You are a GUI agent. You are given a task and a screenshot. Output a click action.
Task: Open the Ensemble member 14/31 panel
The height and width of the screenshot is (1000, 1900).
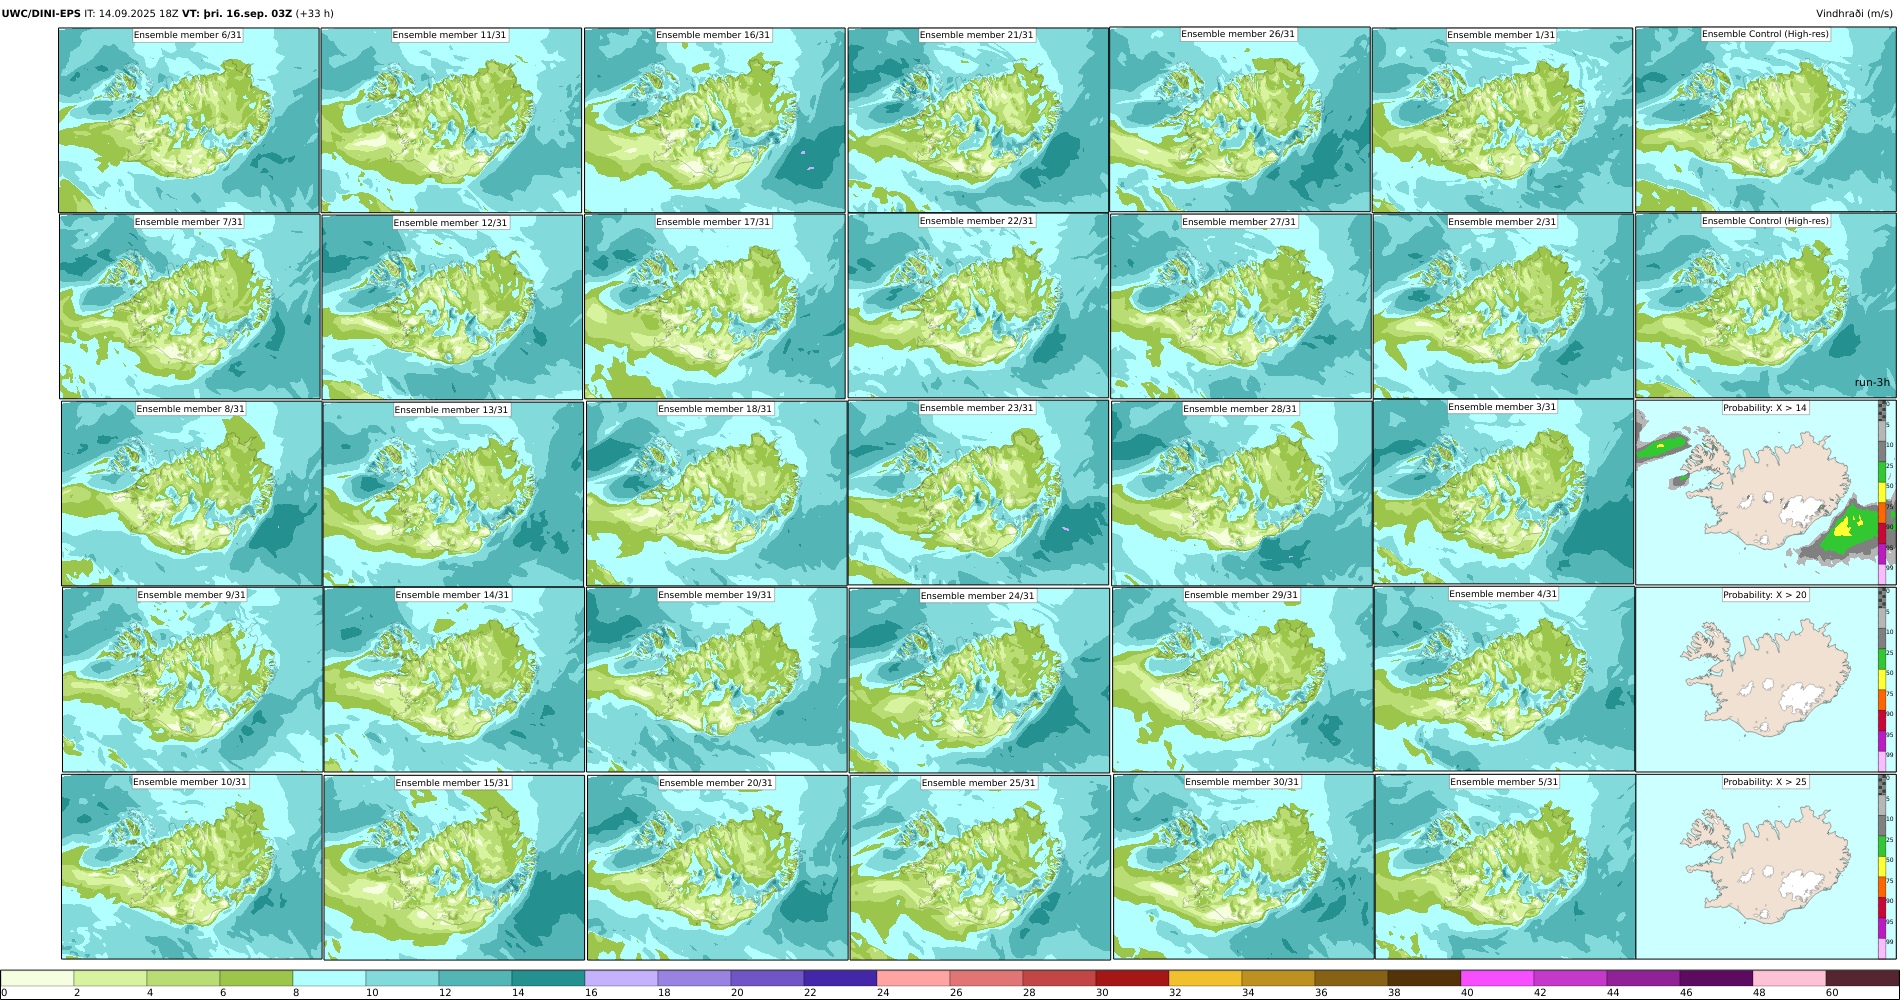[454, 680]
